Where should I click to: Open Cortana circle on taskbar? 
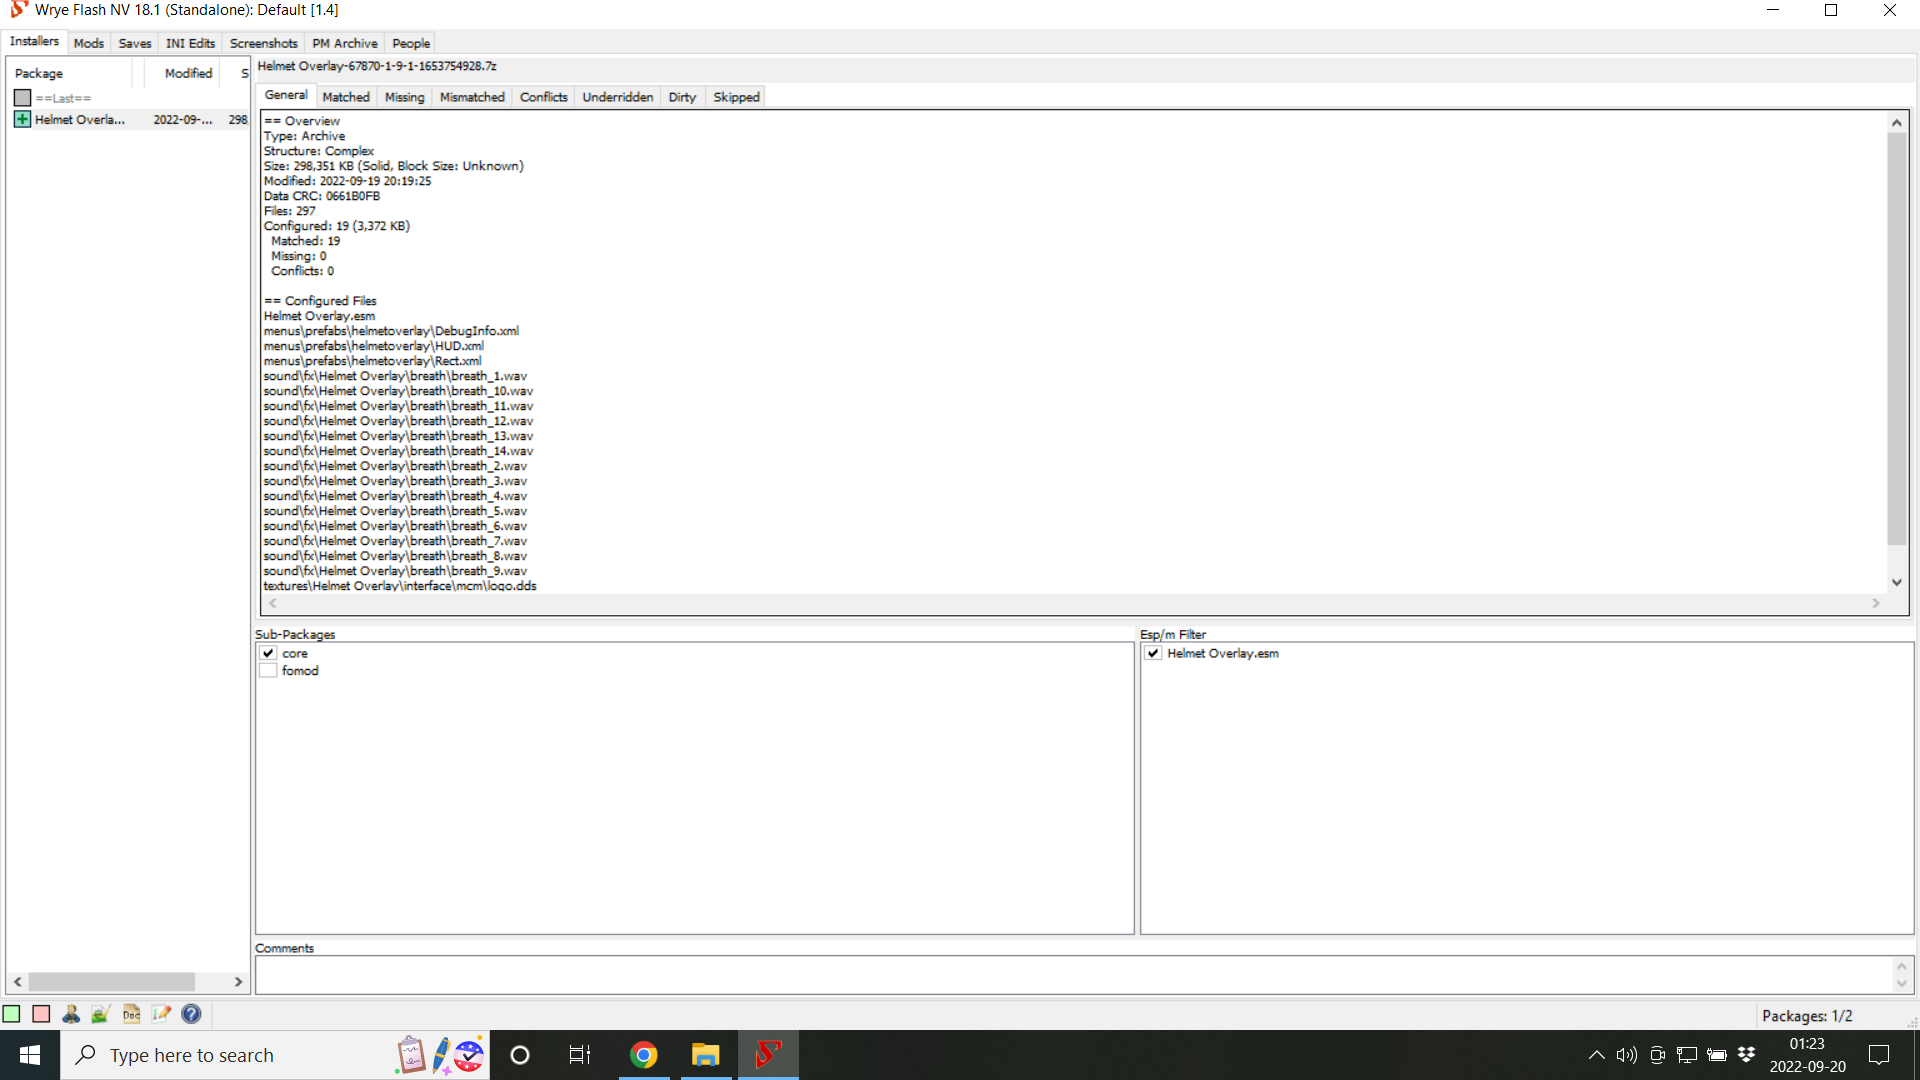[x=520, y=1055]
